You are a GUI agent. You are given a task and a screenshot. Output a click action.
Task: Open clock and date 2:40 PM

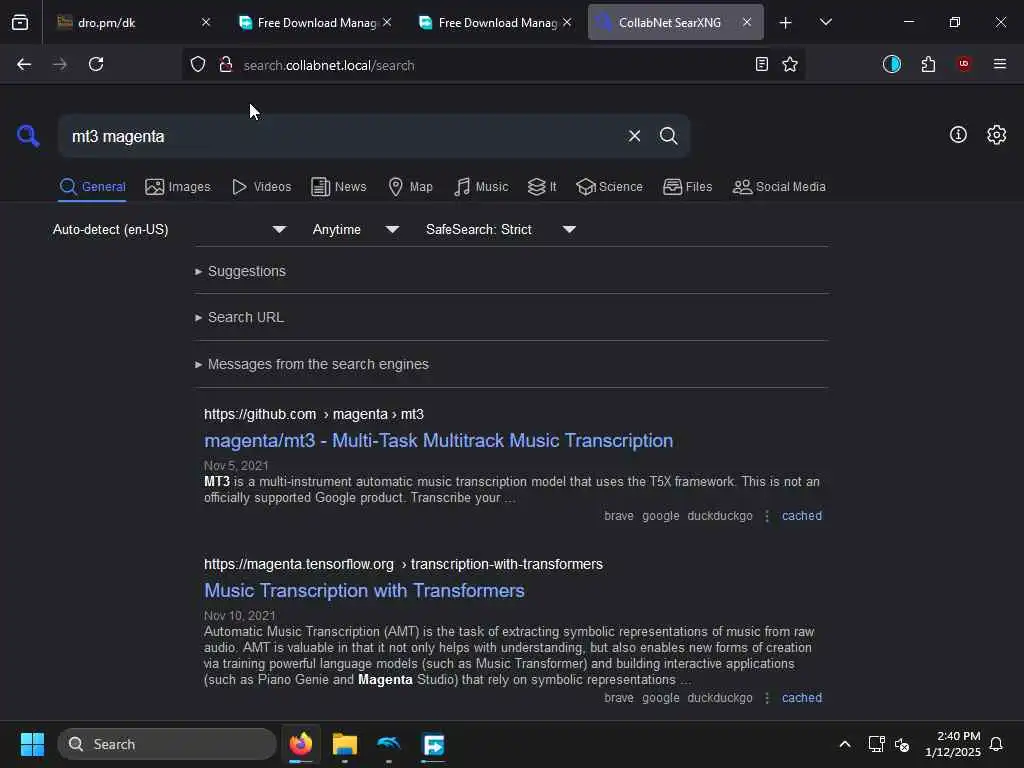tap(952, 744)
